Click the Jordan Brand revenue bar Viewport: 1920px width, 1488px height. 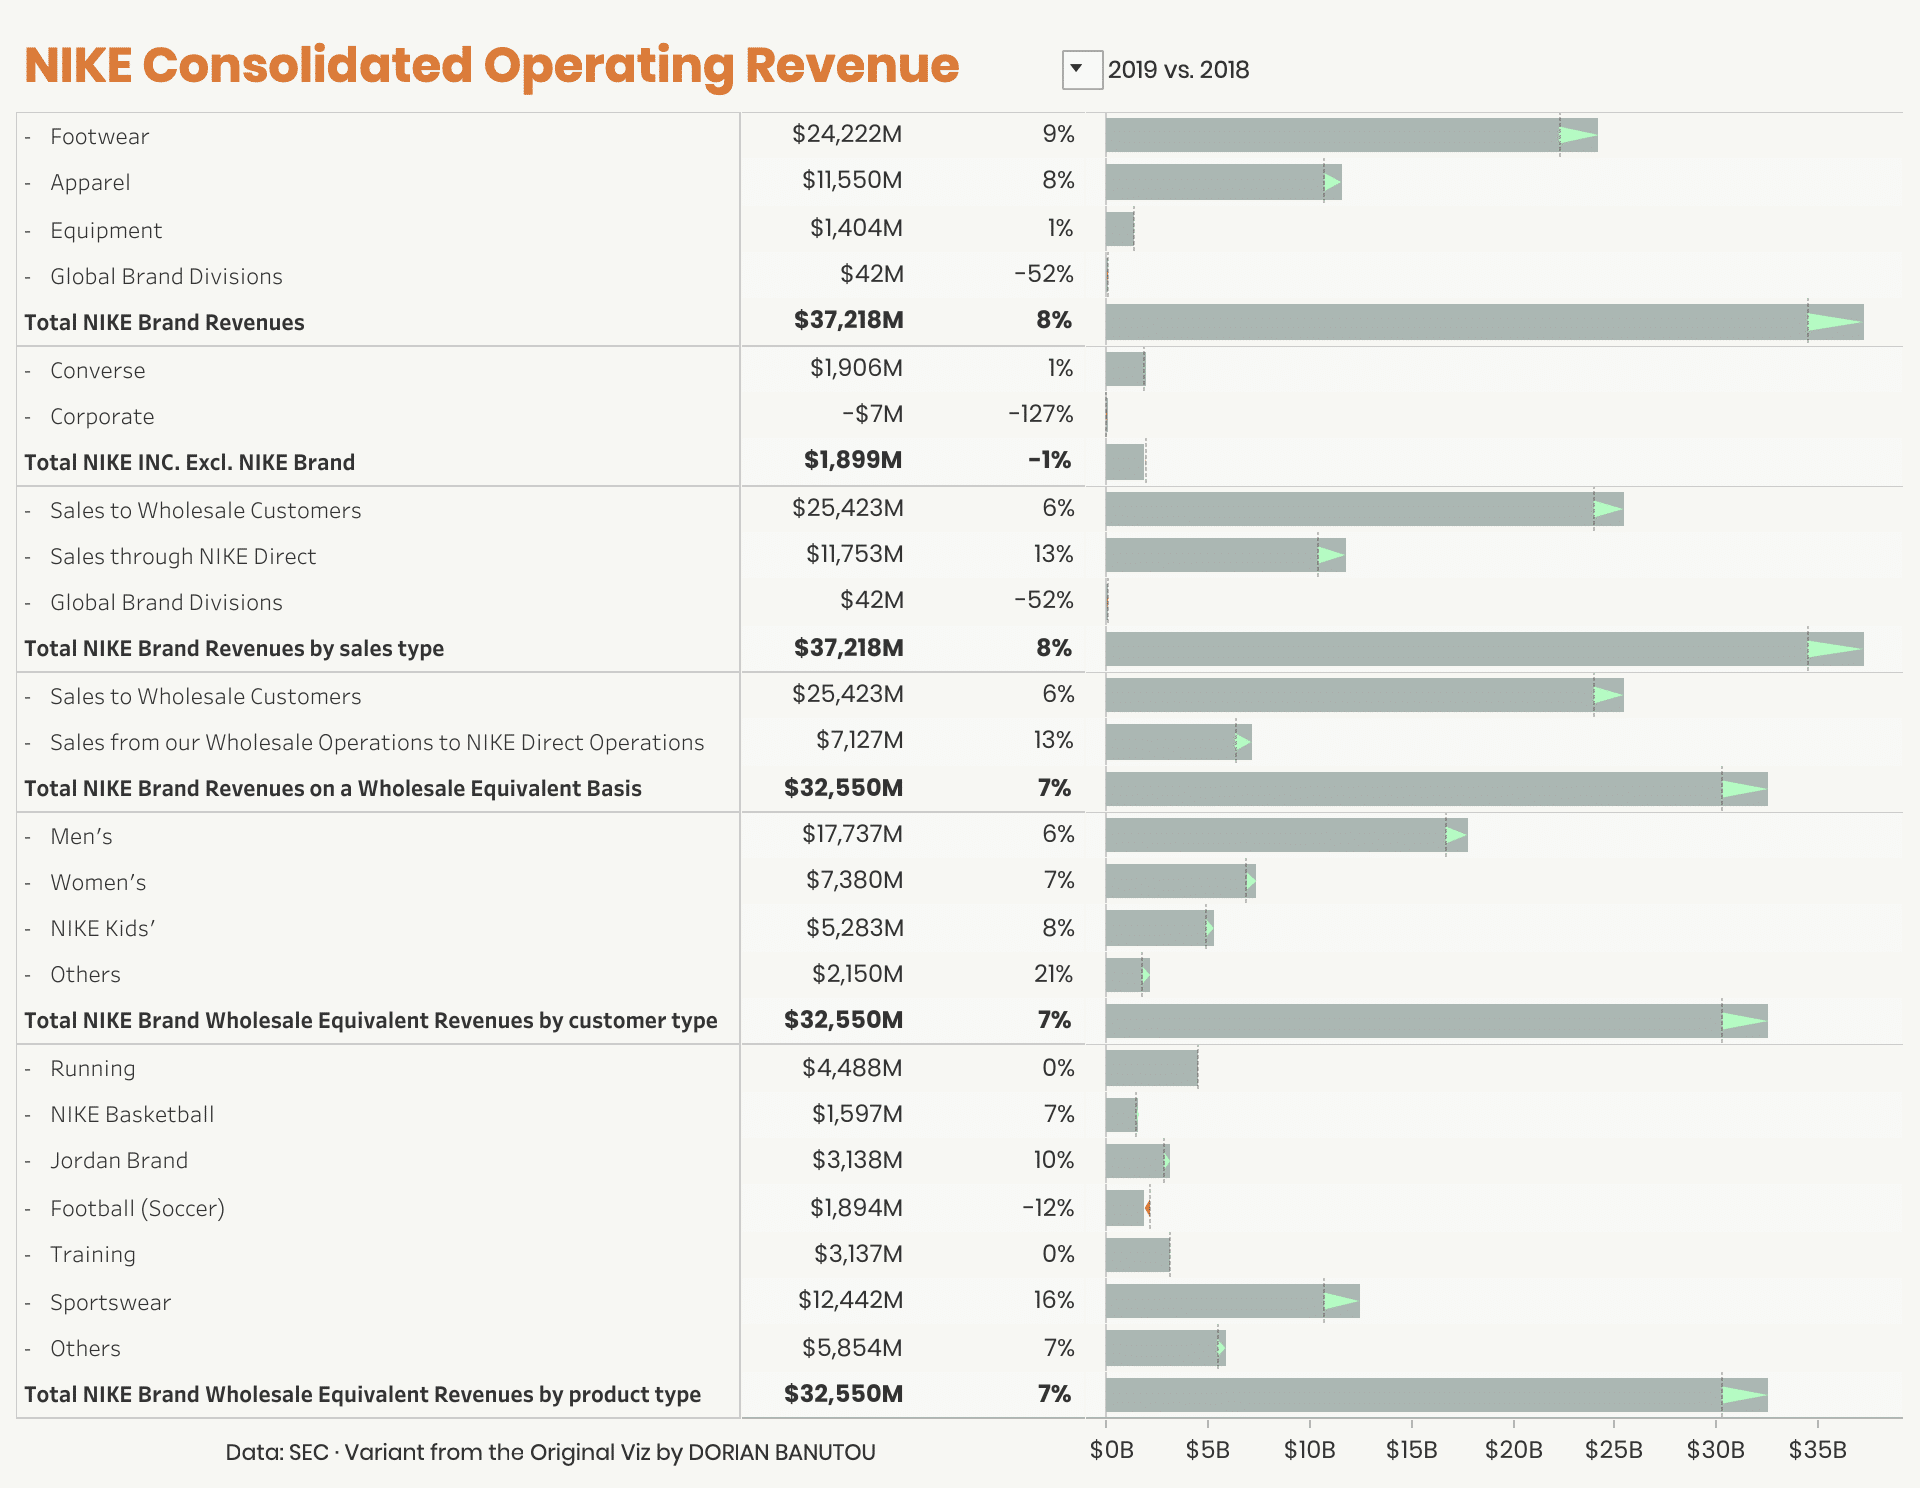(1137, 1161)
